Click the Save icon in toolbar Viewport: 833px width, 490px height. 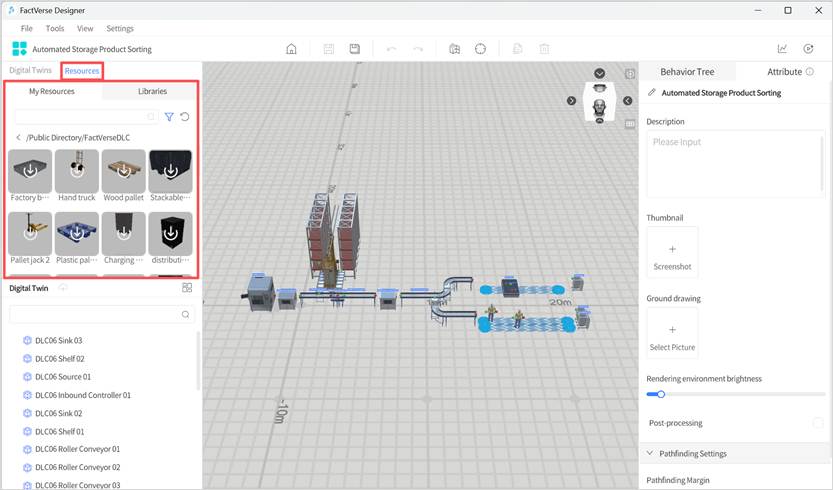(355, 49)
